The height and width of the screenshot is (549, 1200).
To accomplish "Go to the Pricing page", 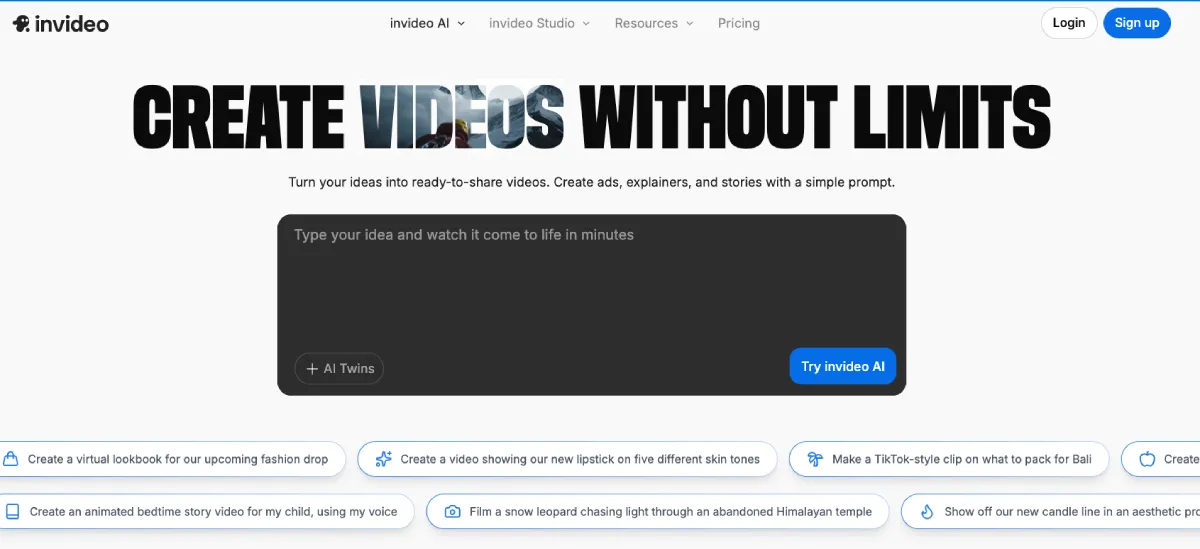I will tap(738, 23).
